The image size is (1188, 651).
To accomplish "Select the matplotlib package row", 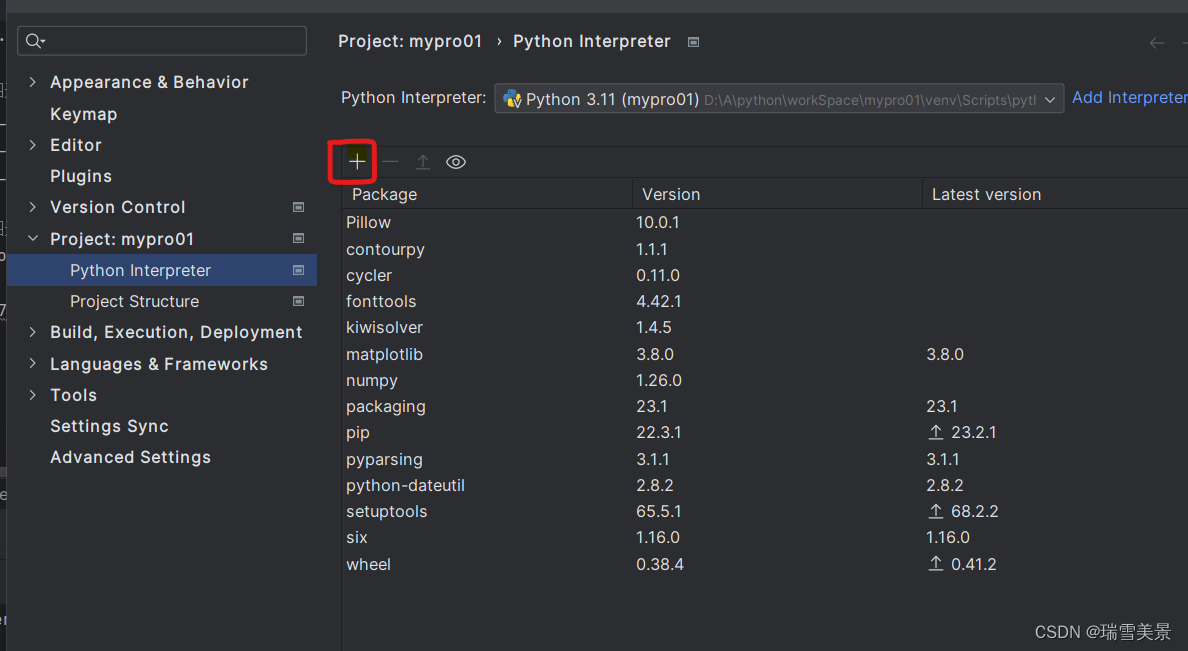I will pyautogui.click(x=764, y=354).
